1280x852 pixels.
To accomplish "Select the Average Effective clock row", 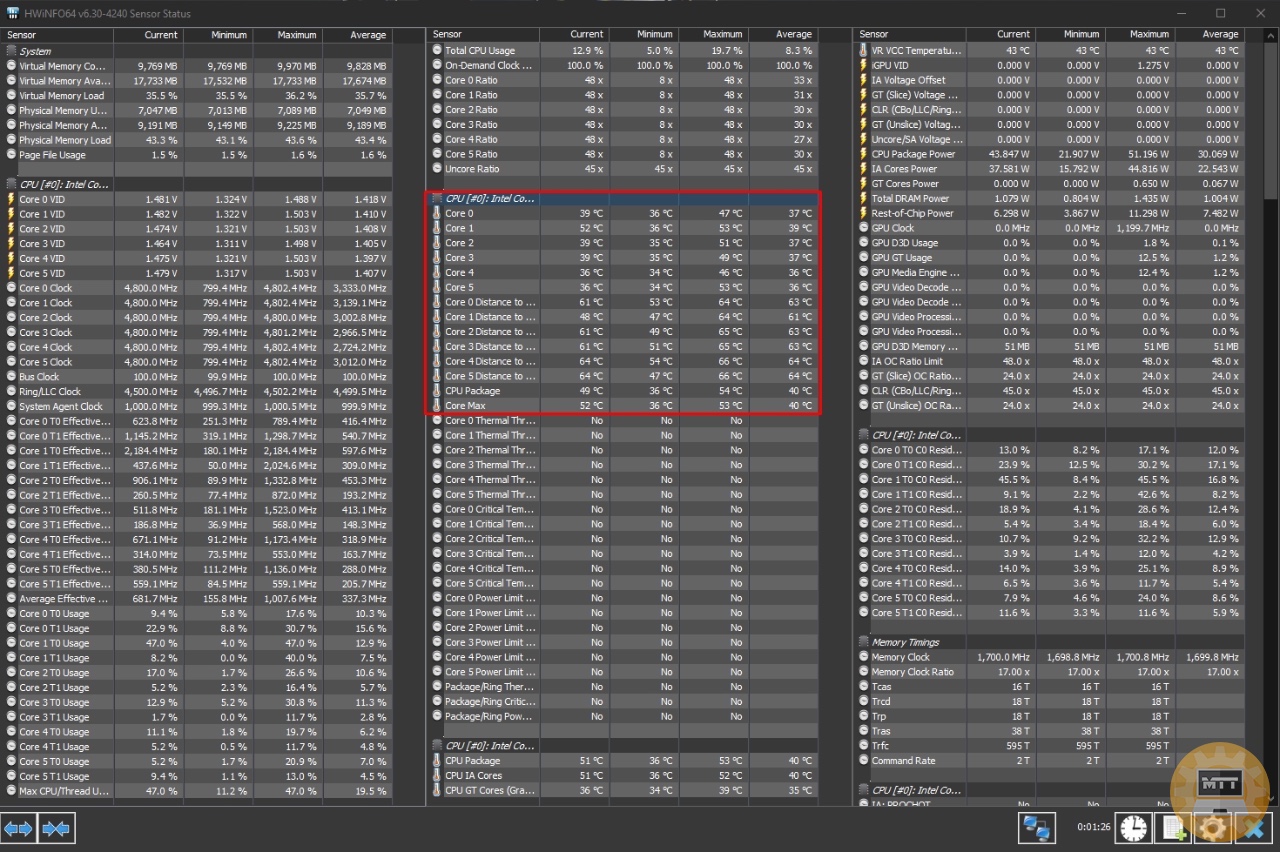I will coord(198,599).
